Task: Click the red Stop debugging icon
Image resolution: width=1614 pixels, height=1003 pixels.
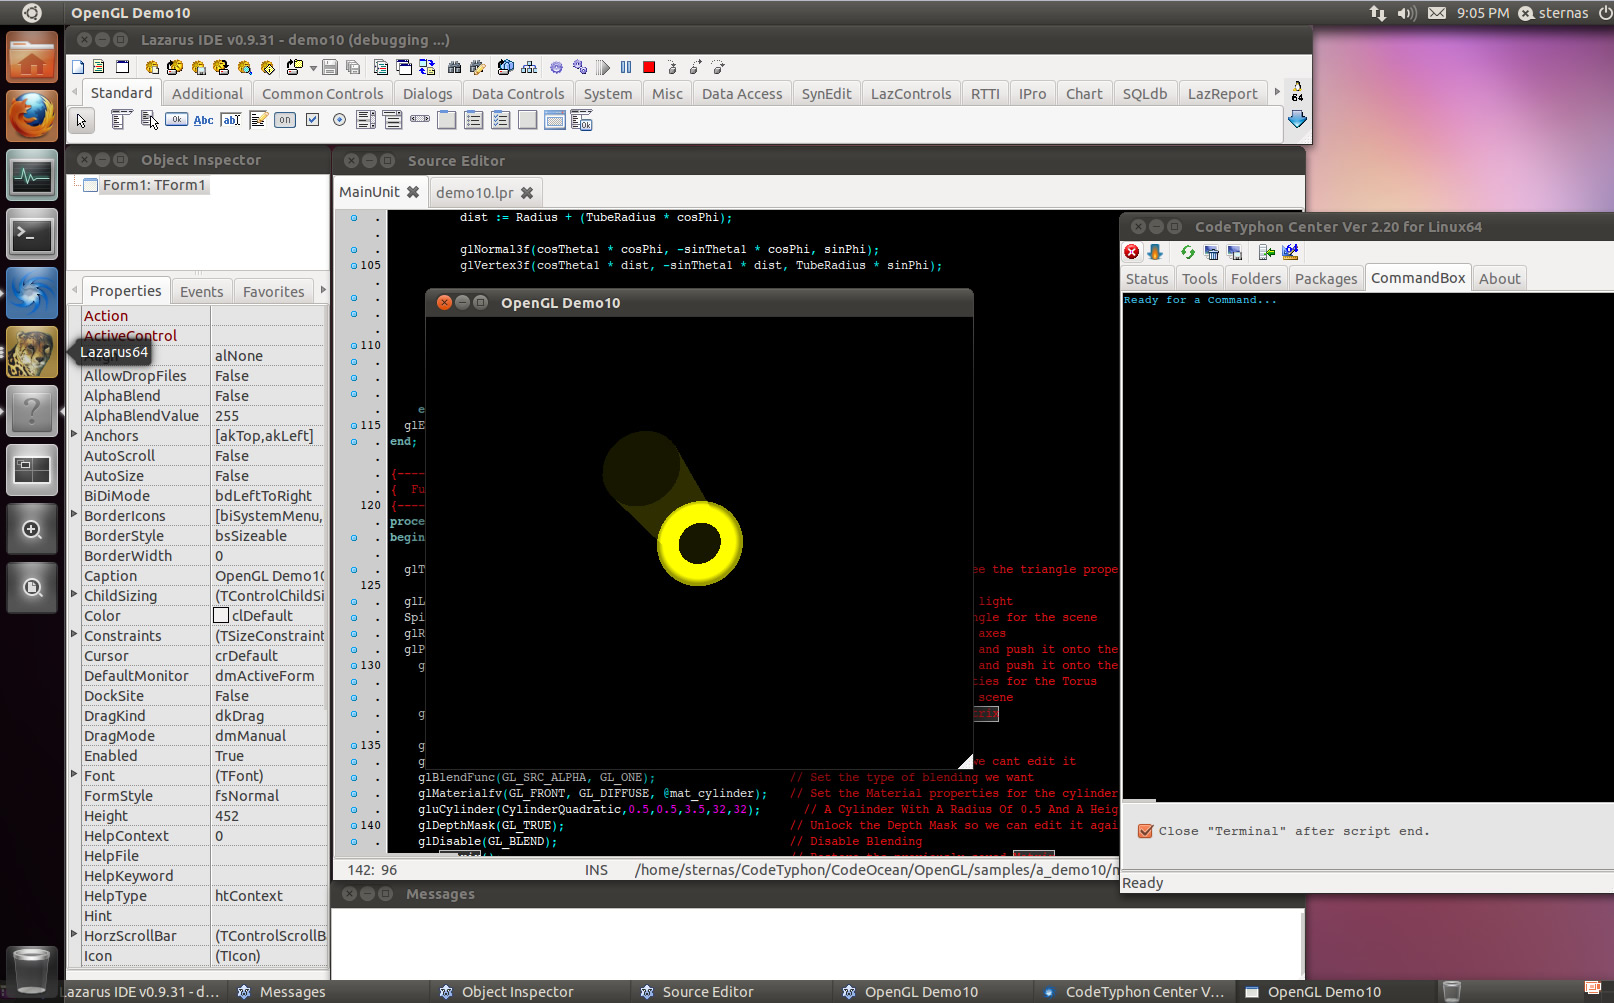Action: point(649,67)
